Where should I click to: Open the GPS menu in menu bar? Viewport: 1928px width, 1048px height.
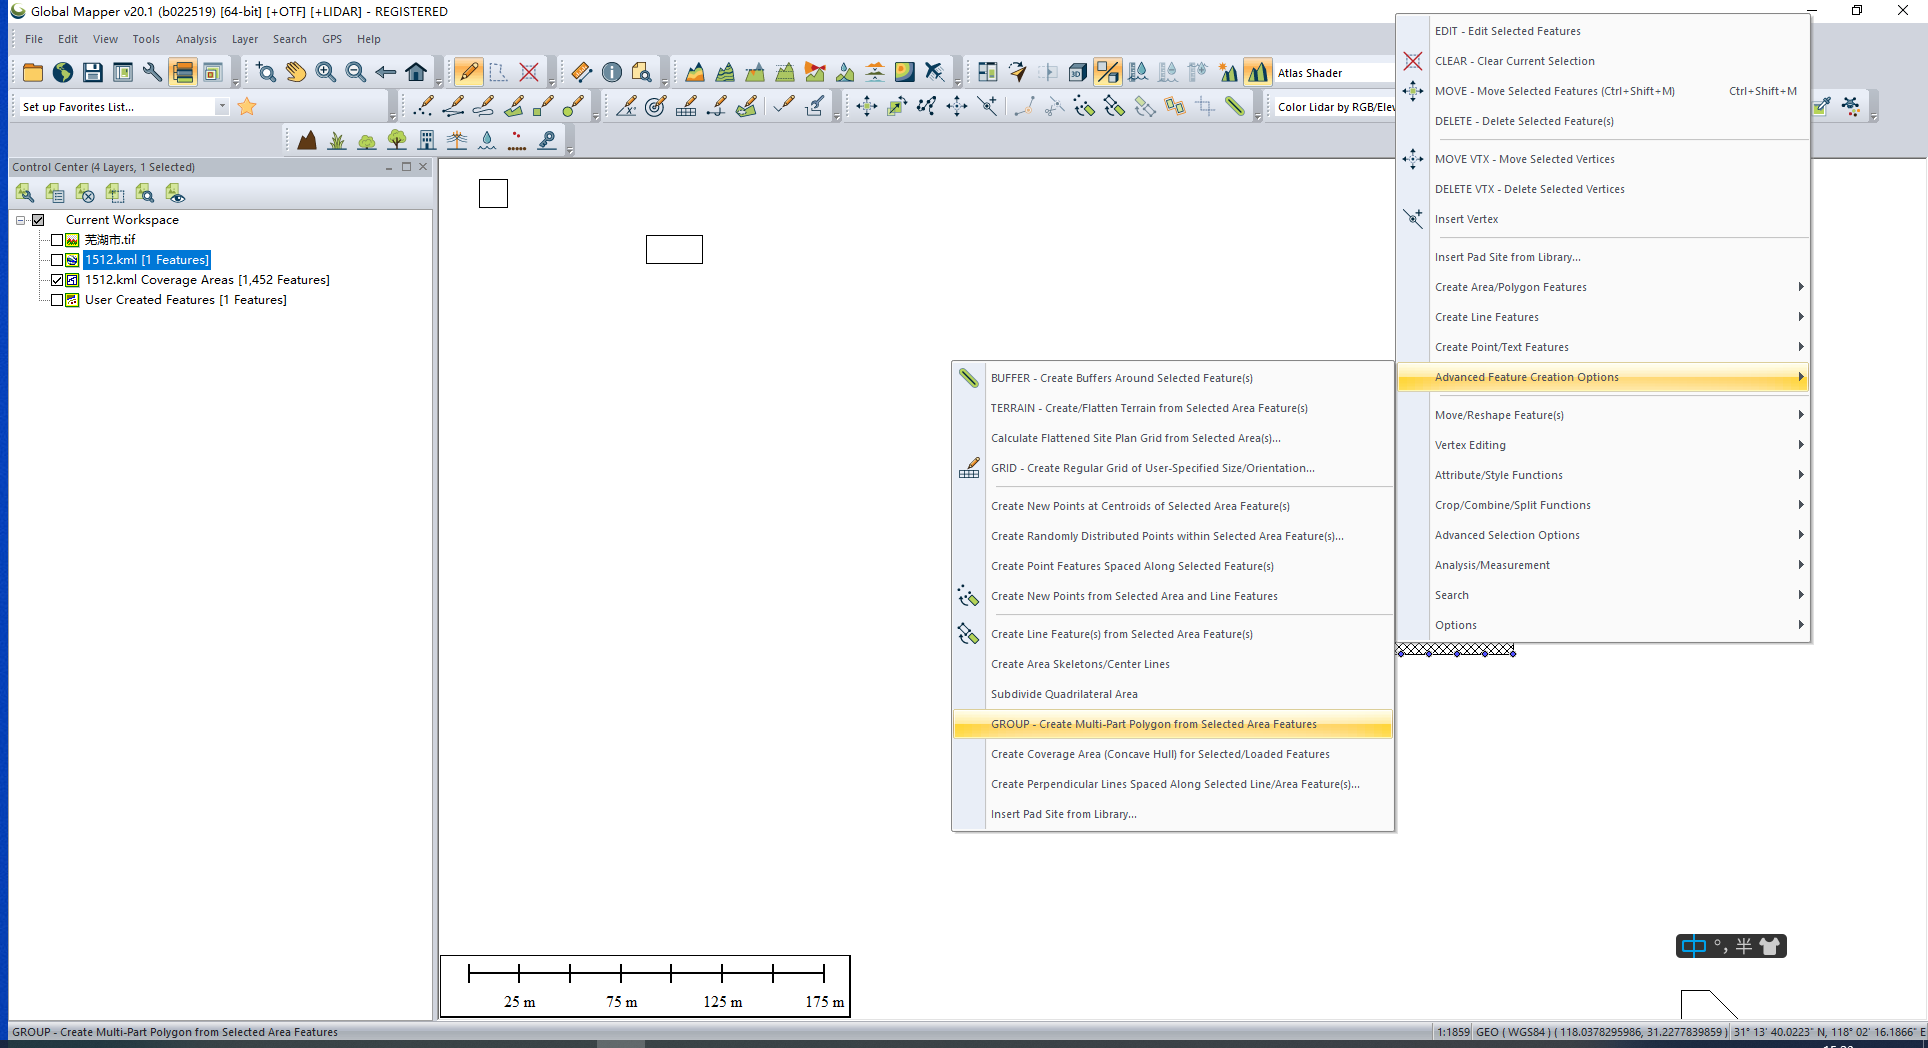click(x=332, y=39)
